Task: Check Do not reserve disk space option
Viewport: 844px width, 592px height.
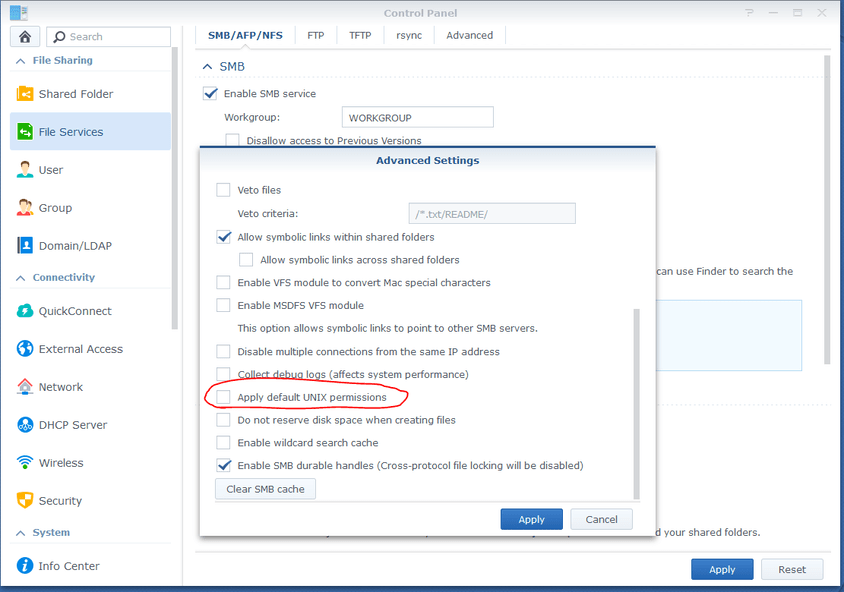Action: pos(223,420)
